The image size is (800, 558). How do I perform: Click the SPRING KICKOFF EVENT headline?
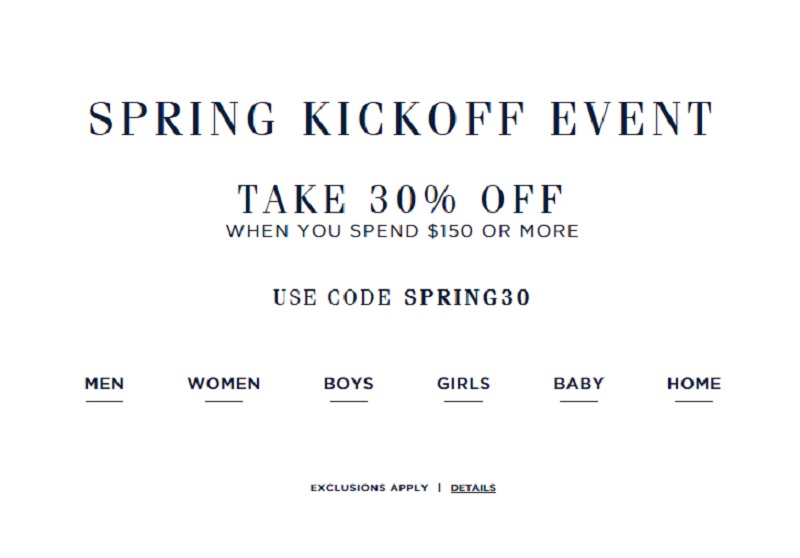[401, 119]
